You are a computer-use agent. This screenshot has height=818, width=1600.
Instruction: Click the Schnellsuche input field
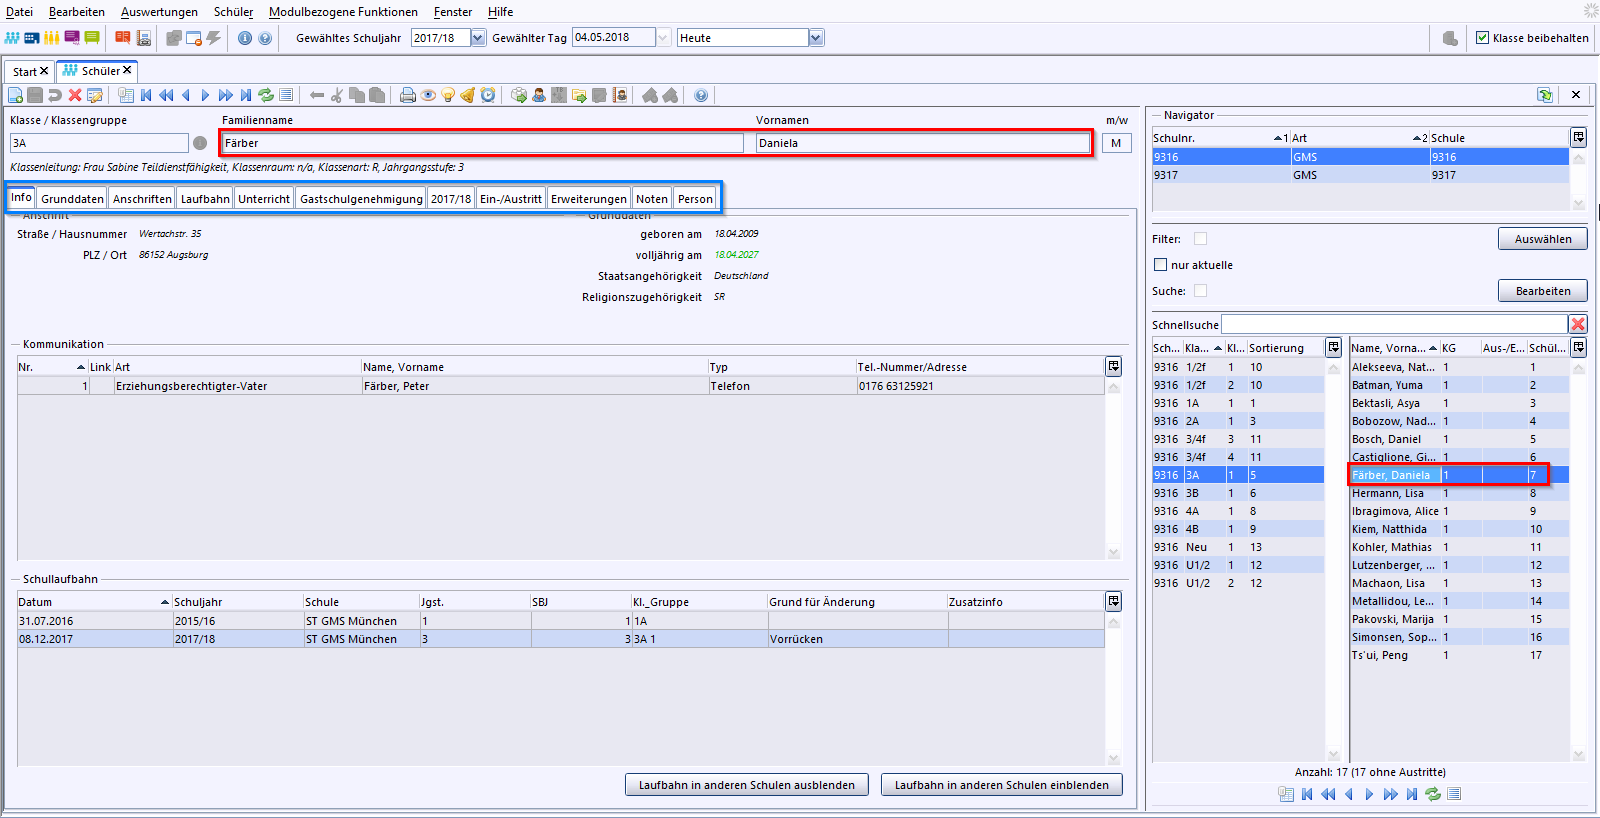pyautogui.click(x=1394, y=324)
